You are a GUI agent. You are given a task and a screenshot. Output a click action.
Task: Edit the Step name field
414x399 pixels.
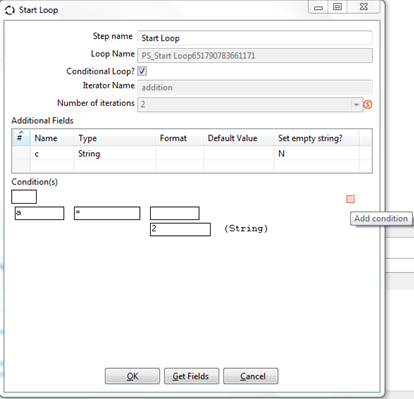(x=255, y=38)
